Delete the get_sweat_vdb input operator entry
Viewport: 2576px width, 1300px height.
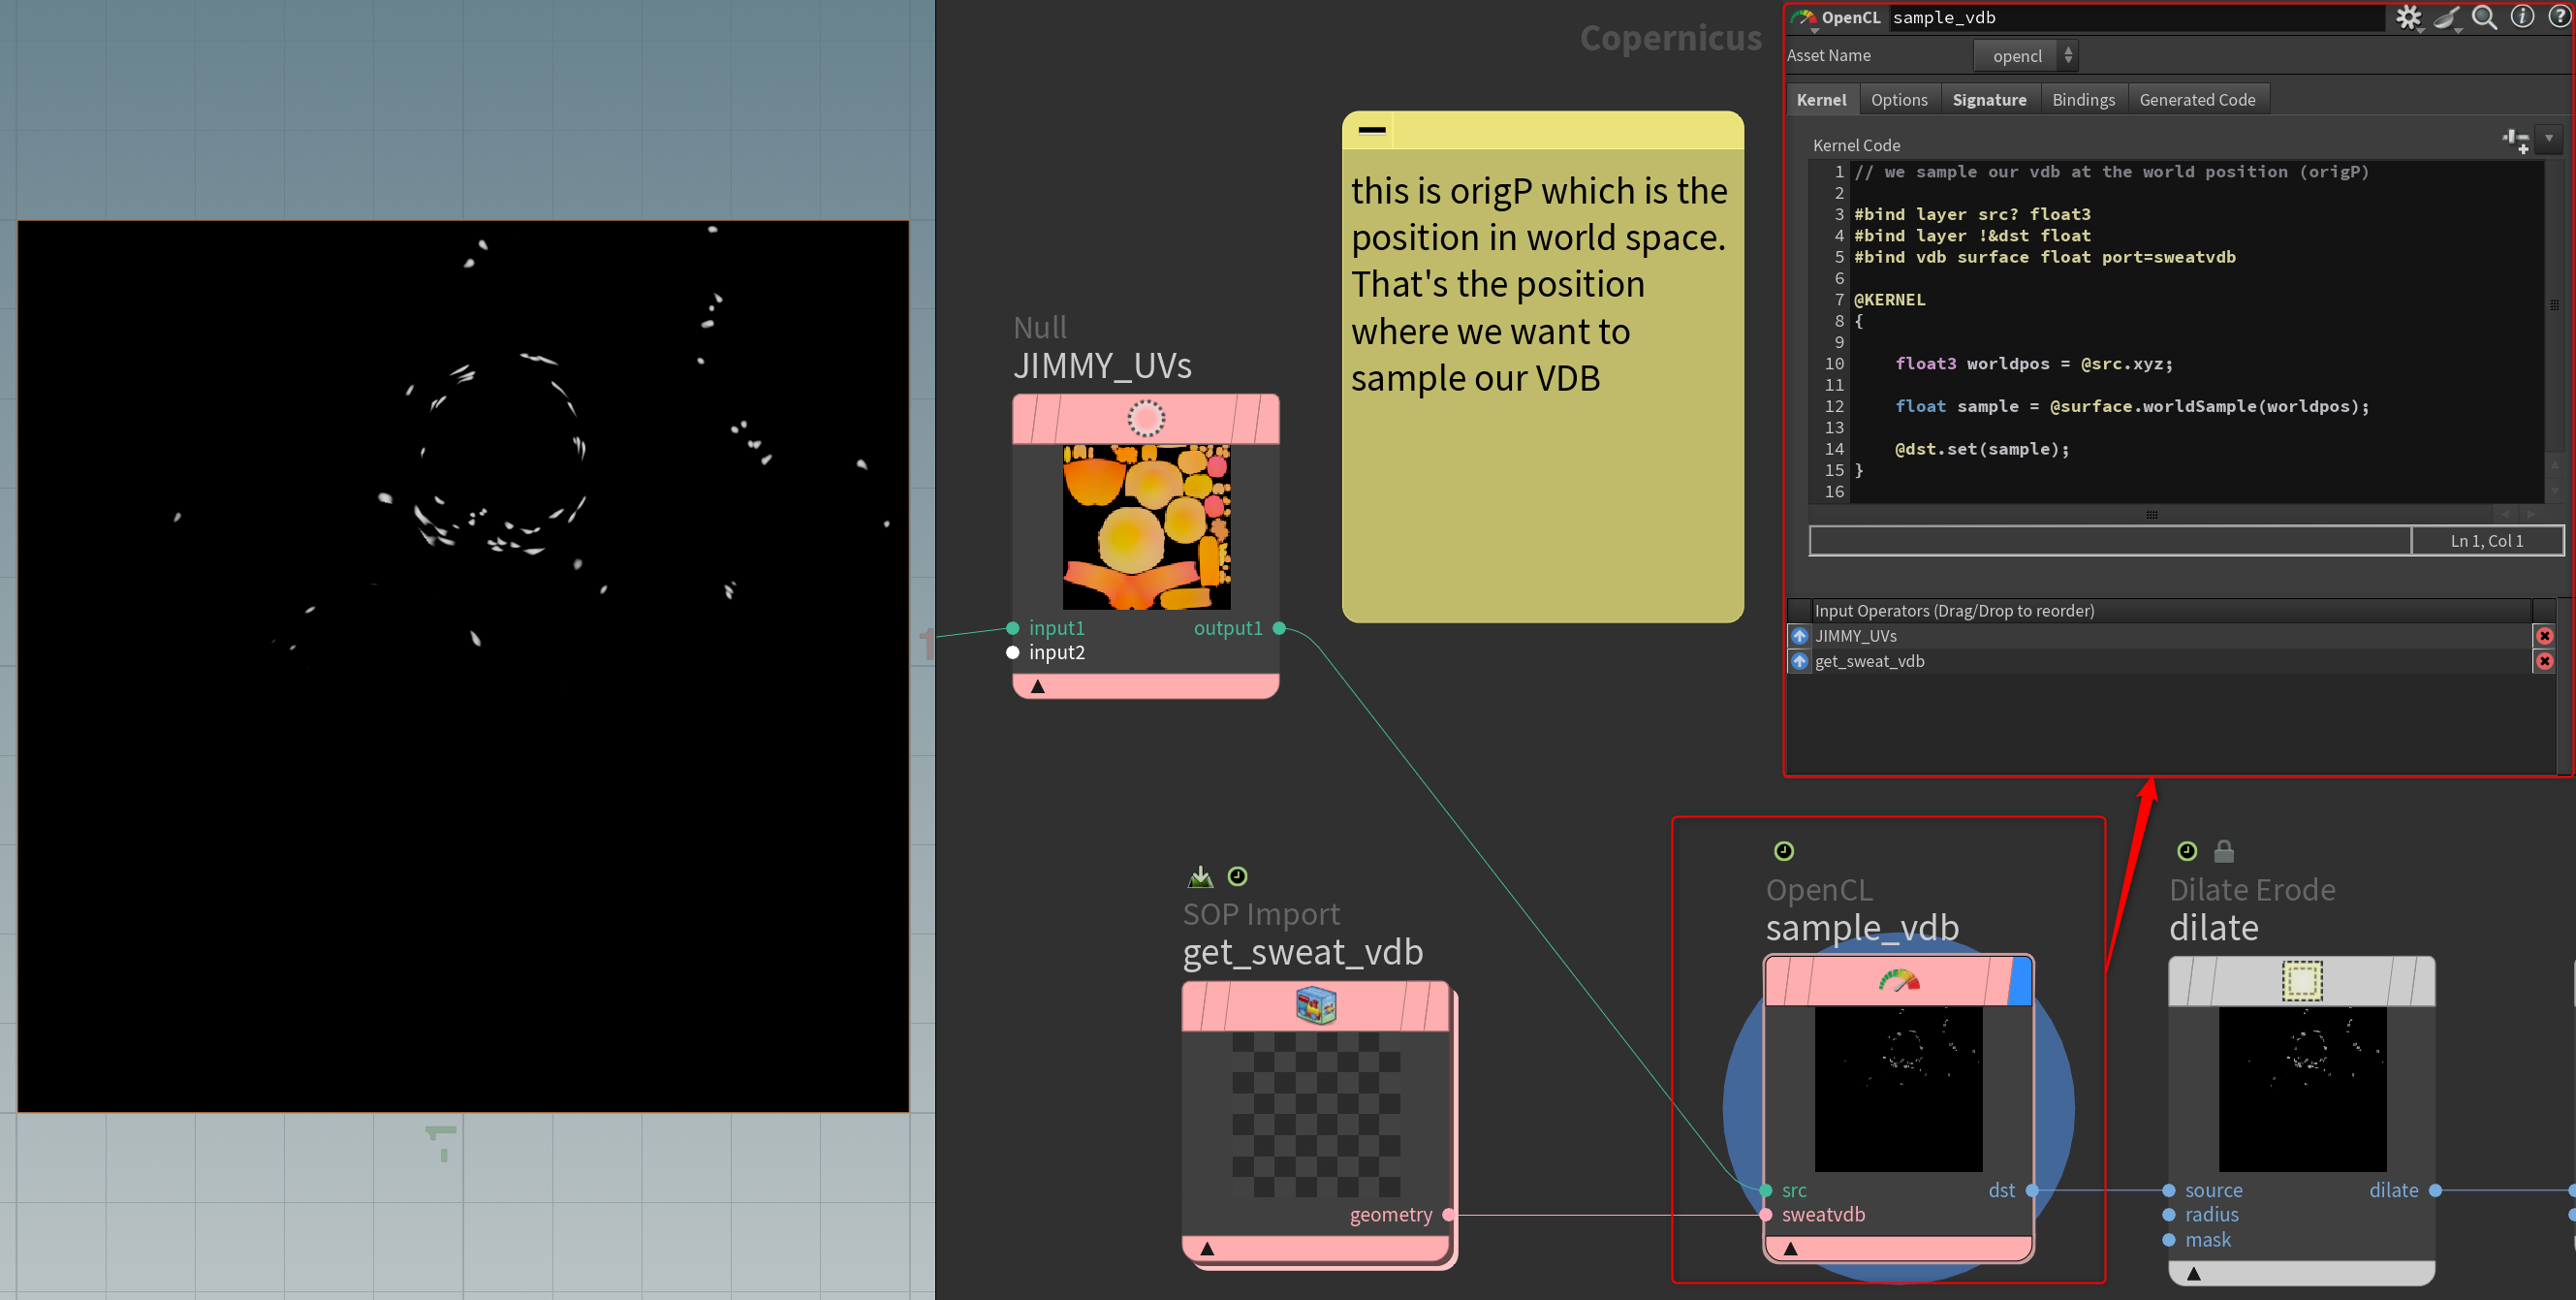click(x=2545, y=661)
